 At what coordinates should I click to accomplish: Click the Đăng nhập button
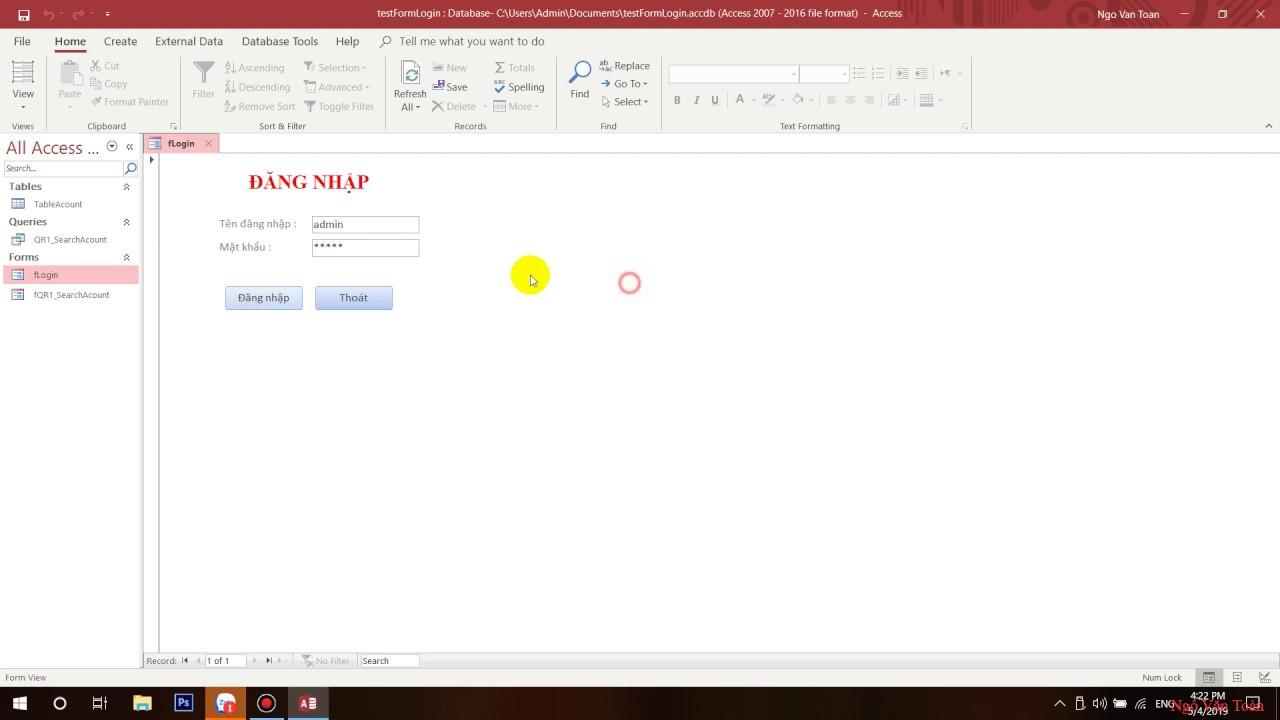point(264,298)
